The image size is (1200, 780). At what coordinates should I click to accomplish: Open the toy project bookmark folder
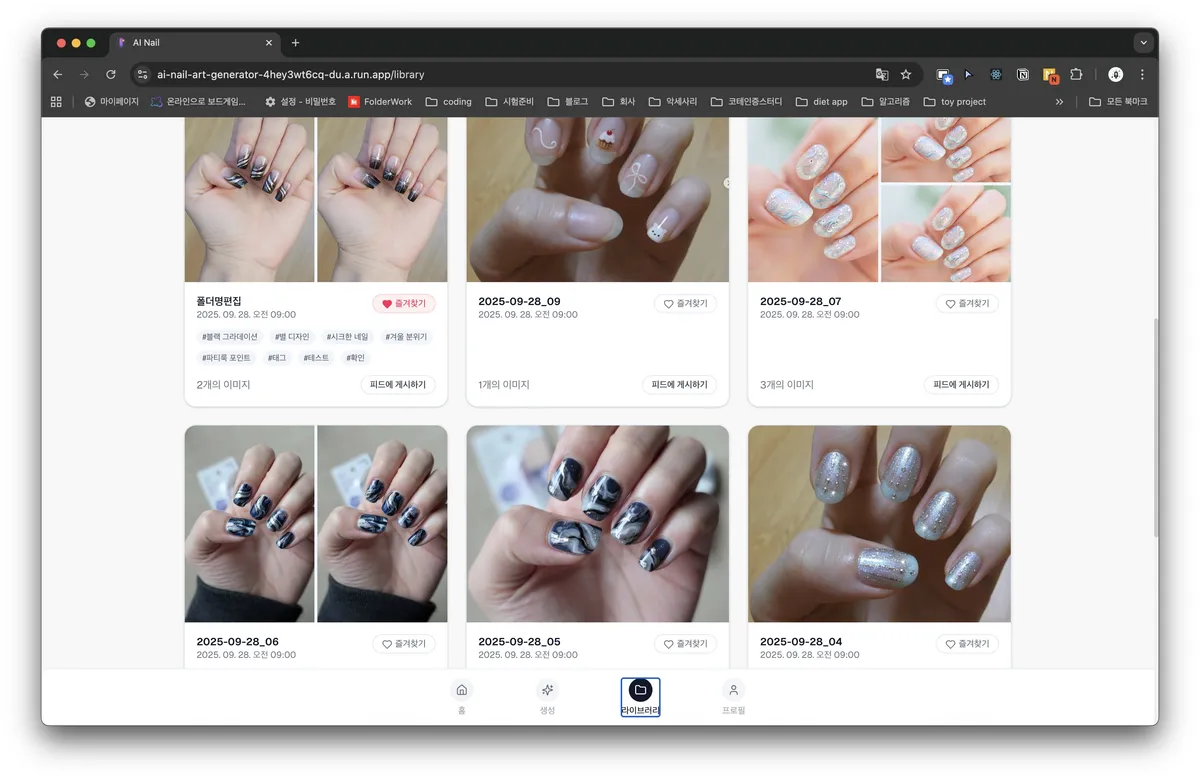pyautogui.click(x=956, y=101)
